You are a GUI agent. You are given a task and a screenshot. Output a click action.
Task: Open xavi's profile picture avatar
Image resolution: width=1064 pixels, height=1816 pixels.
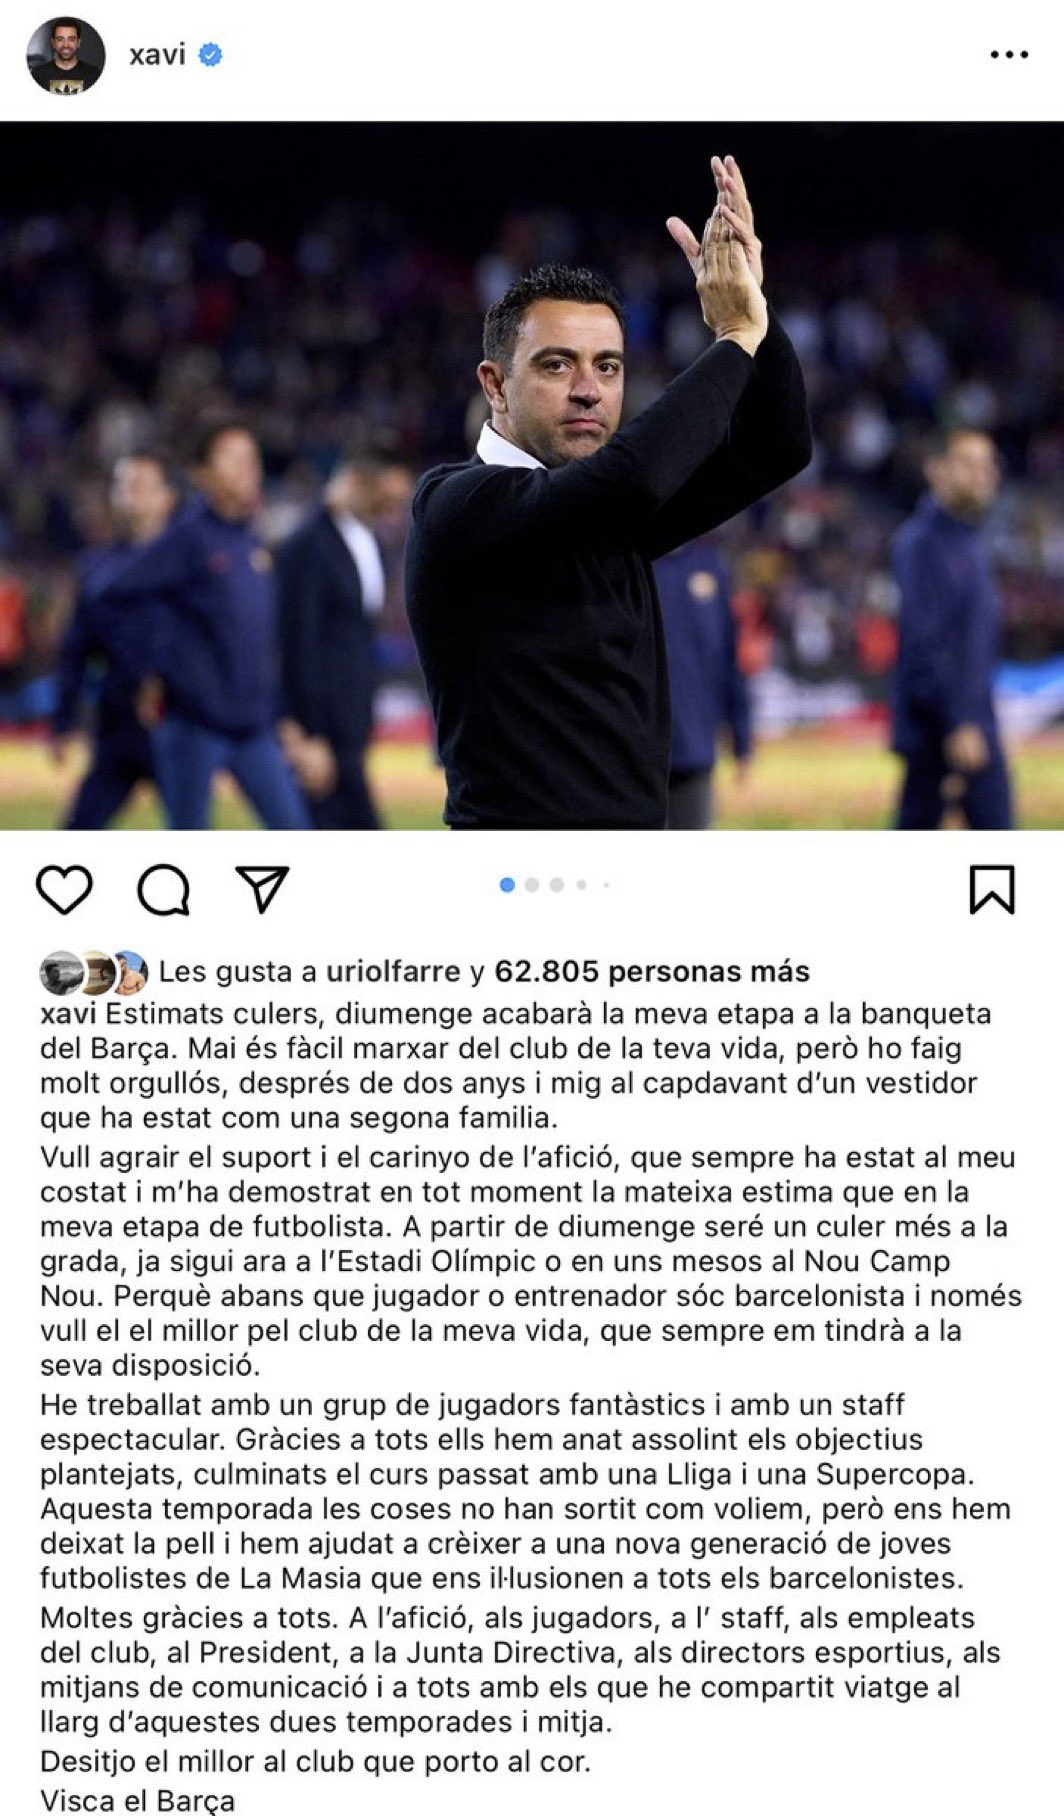pyautogui.click(x=65, y=55)
